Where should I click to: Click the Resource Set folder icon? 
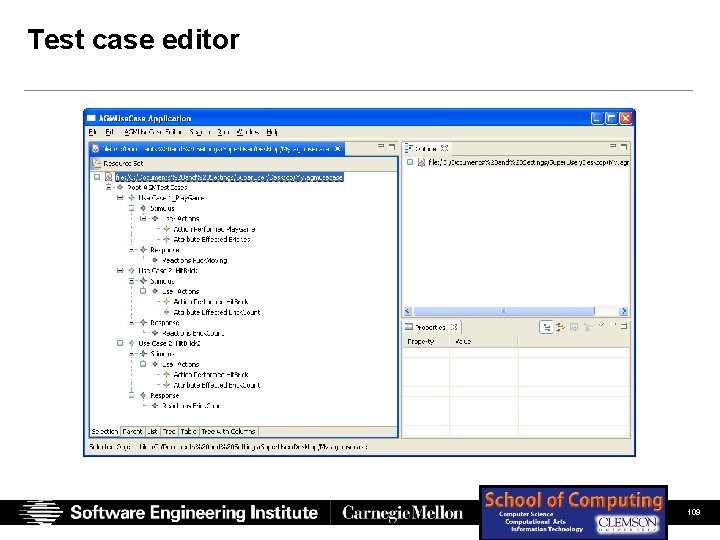click(x=97, y=163)
